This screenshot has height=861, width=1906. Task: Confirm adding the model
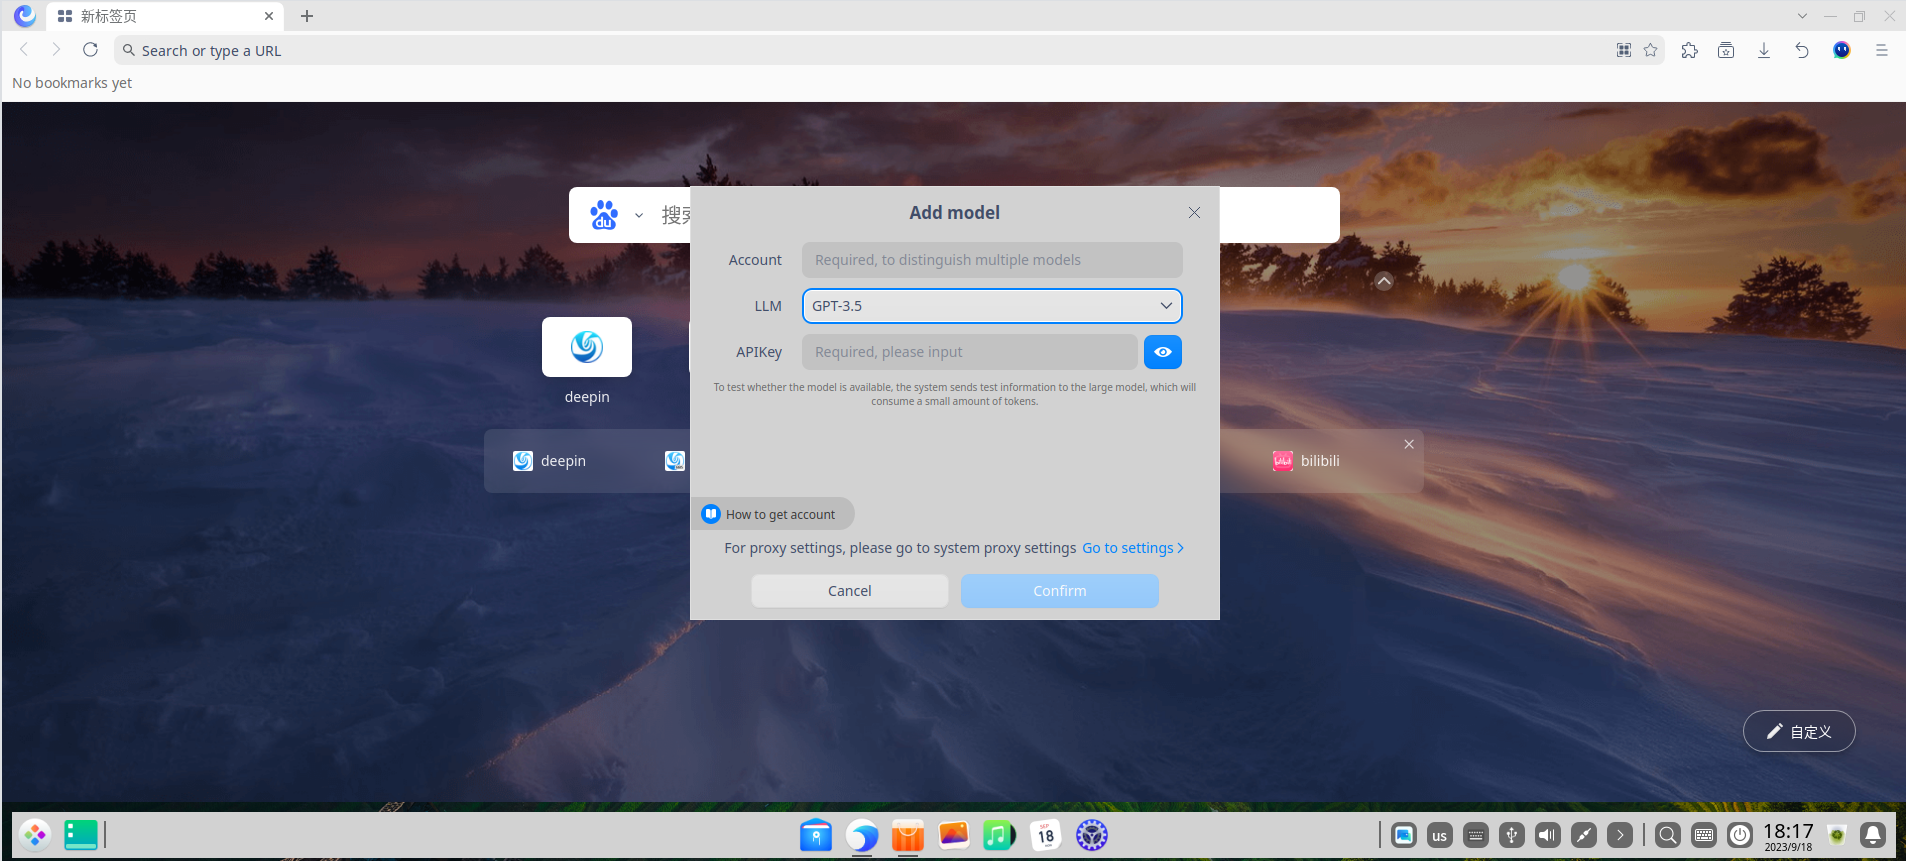(x=1060, y=591)
